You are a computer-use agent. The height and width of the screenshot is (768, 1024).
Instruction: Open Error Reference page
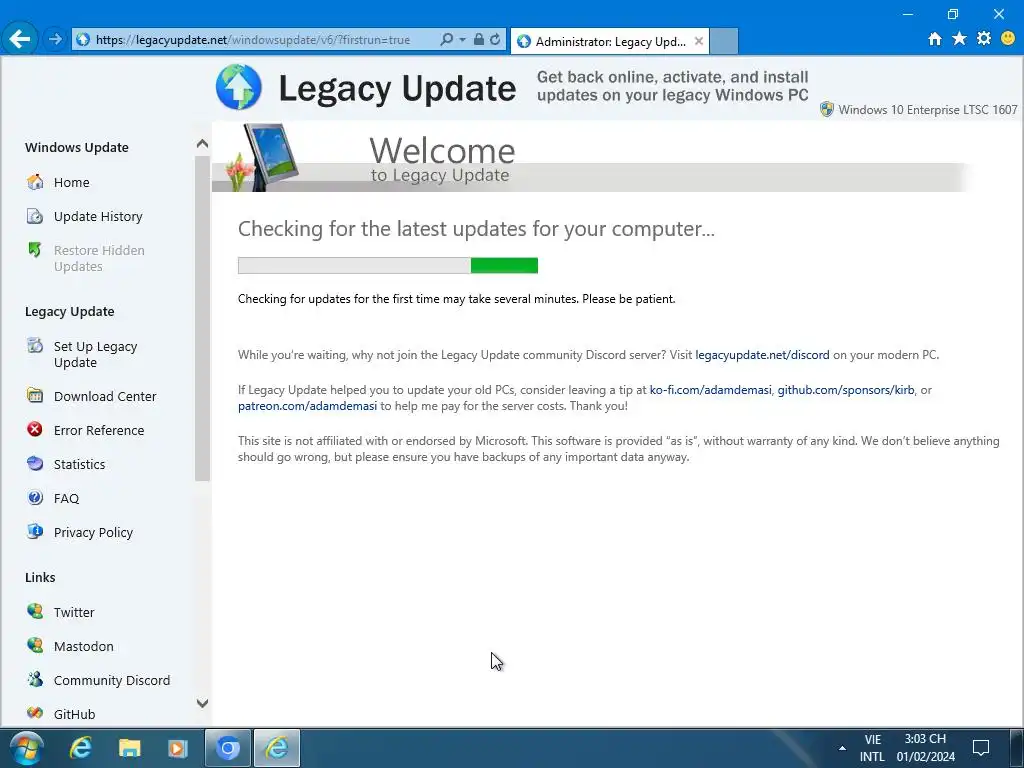click(x=99, y=430)
